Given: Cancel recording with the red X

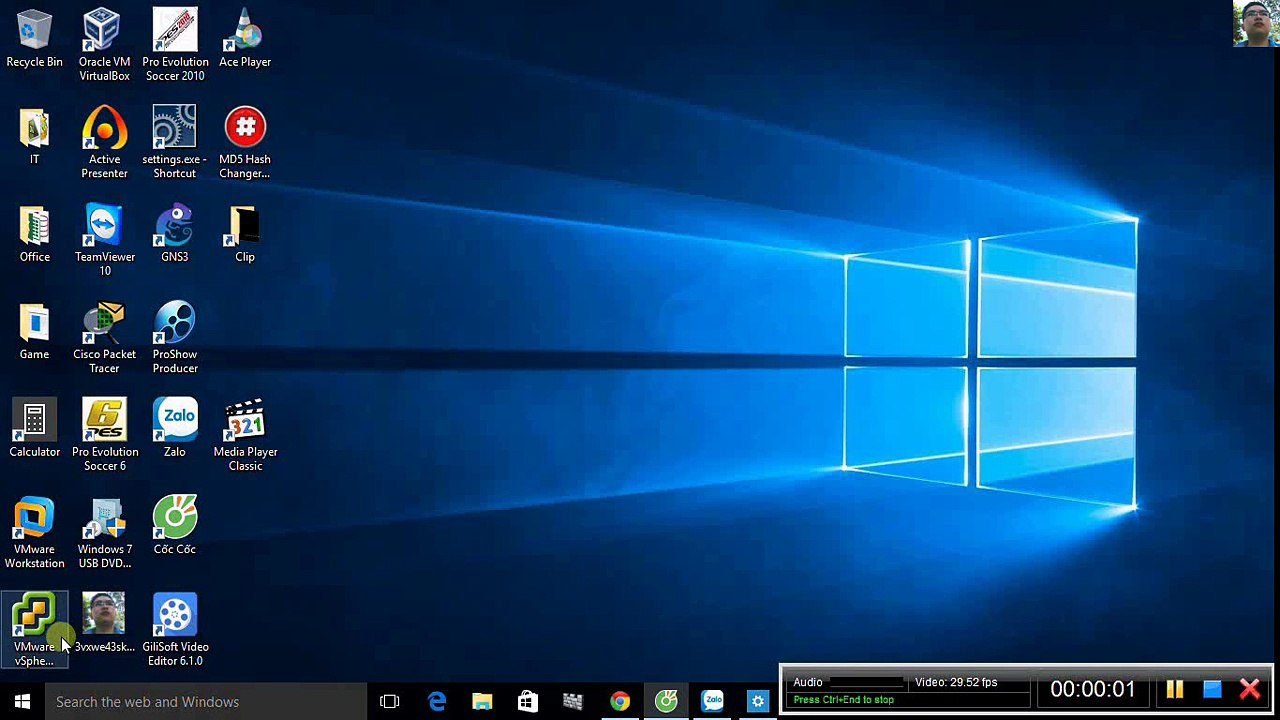Looking at the screenshot, I should 1250,689.
